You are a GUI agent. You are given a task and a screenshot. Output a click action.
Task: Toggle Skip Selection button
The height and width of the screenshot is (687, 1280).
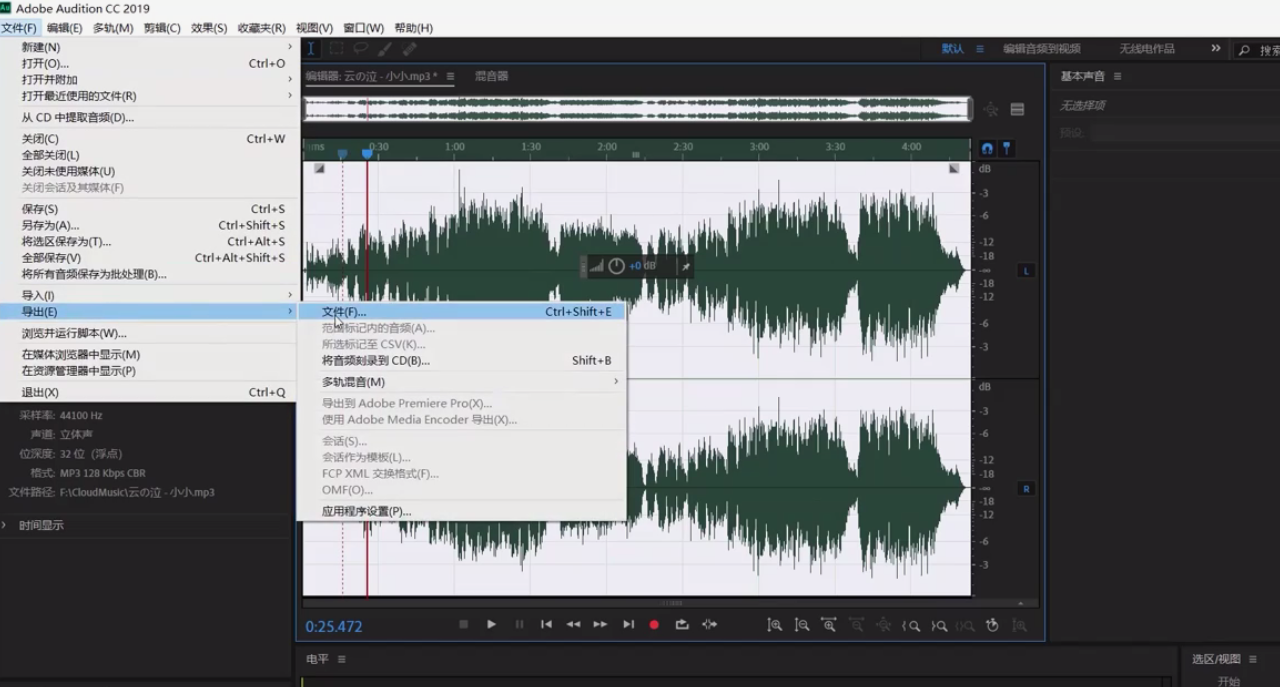click(709, 624)
